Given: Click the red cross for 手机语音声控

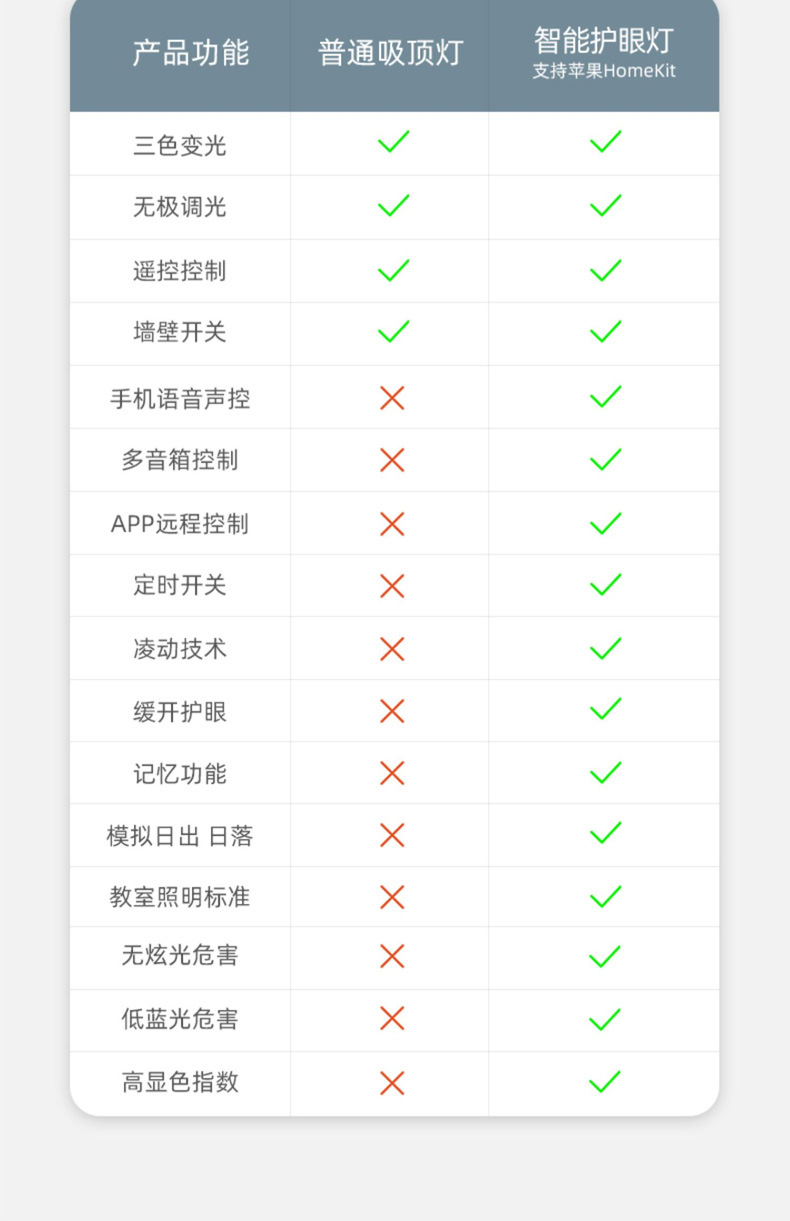Looking at the screenshot, I should (x=392, y=398).
